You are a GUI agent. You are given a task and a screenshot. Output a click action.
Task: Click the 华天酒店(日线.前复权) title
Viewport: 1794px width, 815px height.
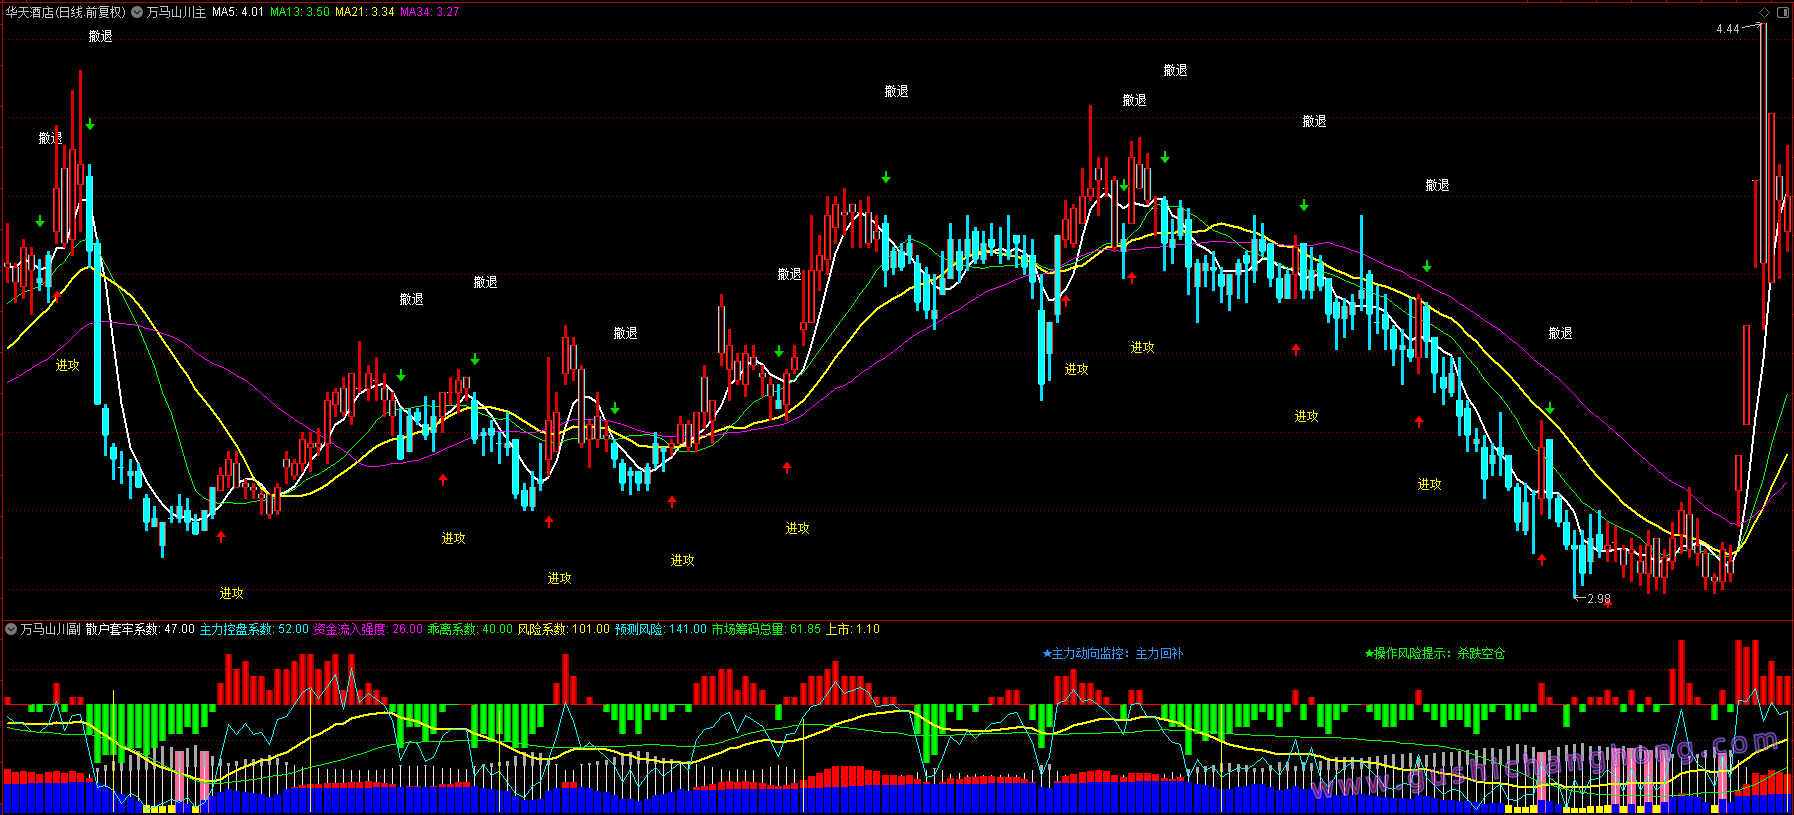coord(66,12)
